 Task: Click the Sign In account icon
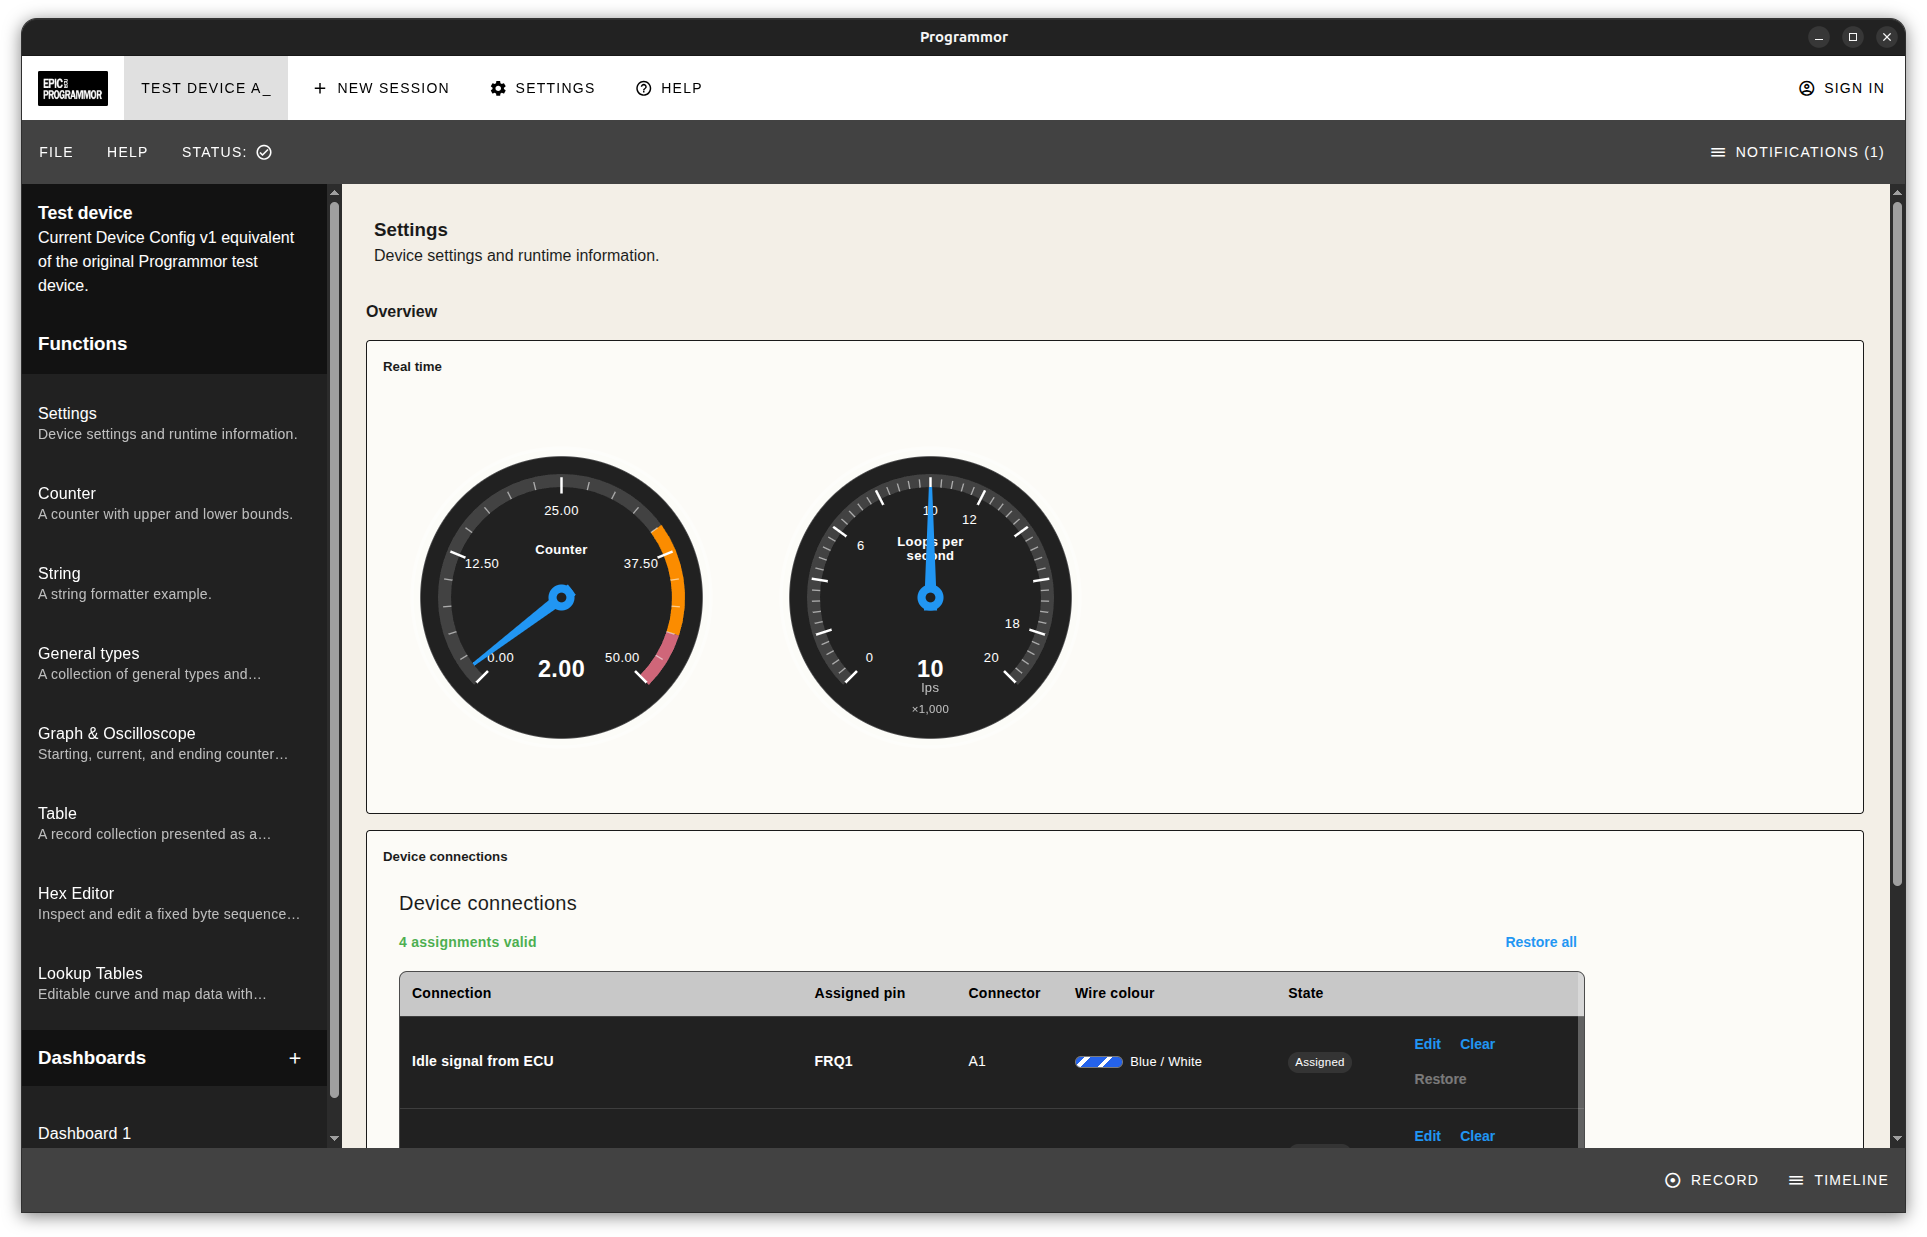click(1807, 88)
